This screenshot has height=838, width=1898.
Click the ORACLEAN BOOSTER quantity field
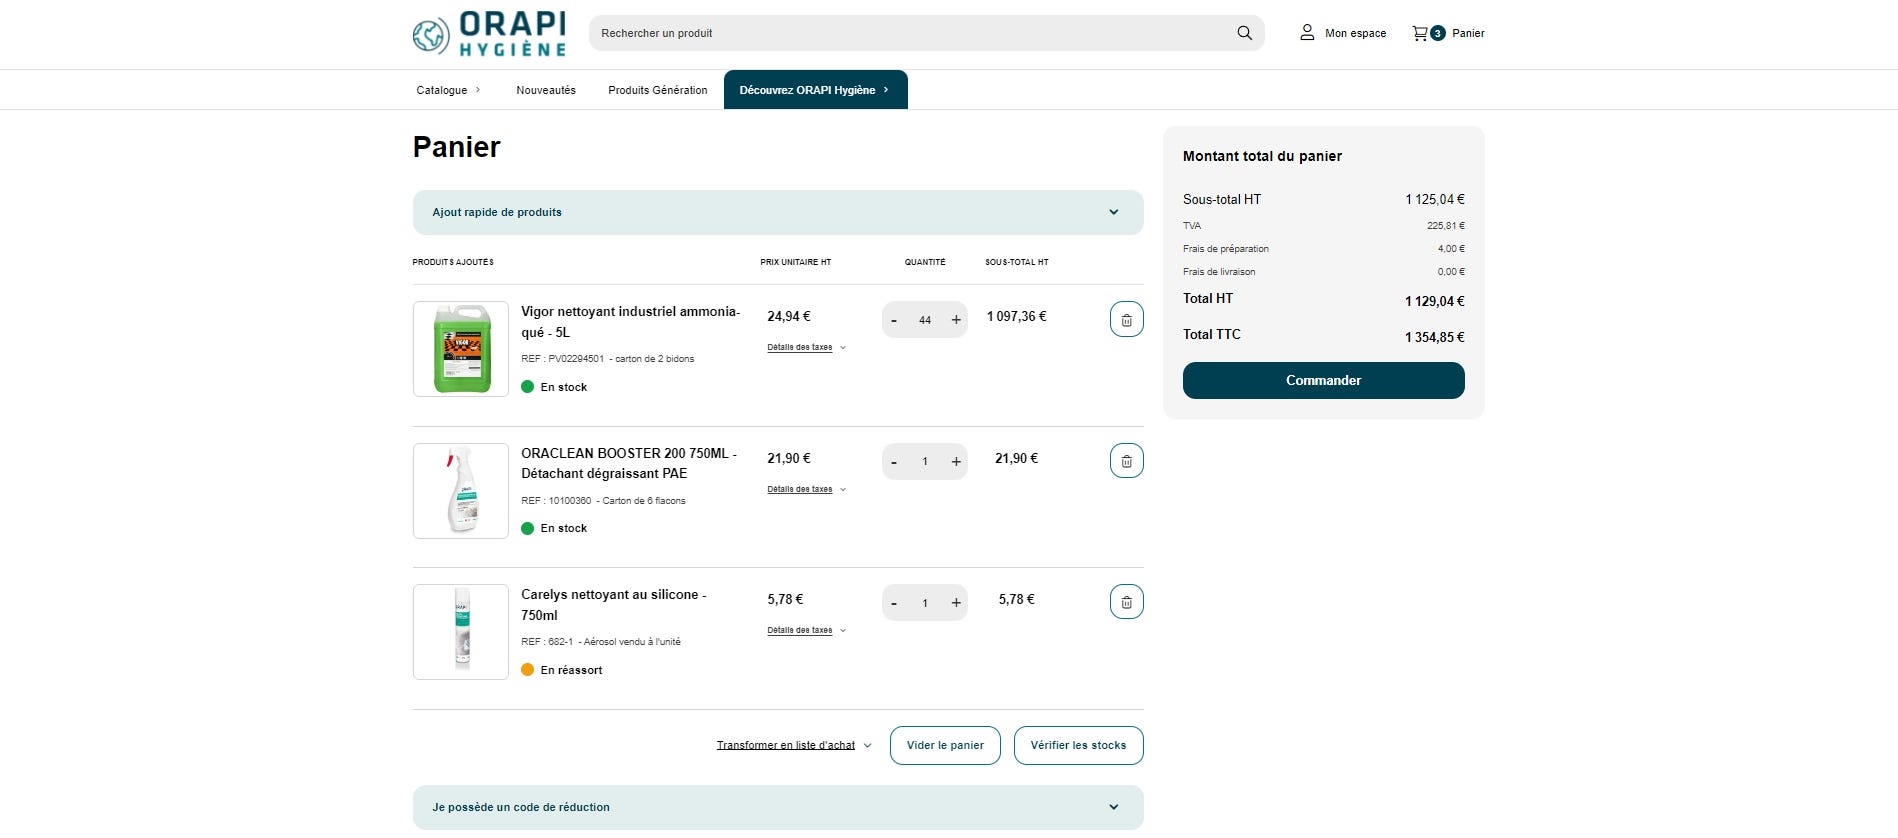click(x=925, y=461)
